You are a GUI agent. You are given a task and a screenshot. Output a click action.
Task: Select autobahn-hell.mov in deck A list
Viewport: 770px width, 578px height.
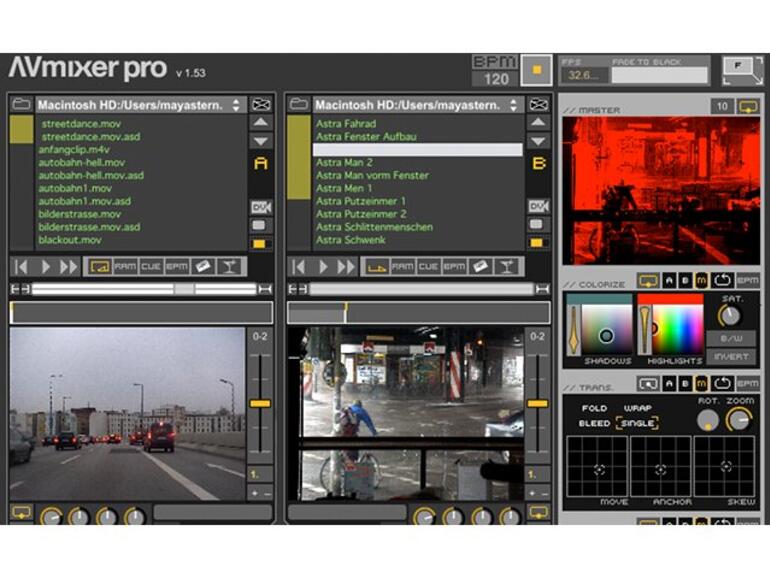82,163
